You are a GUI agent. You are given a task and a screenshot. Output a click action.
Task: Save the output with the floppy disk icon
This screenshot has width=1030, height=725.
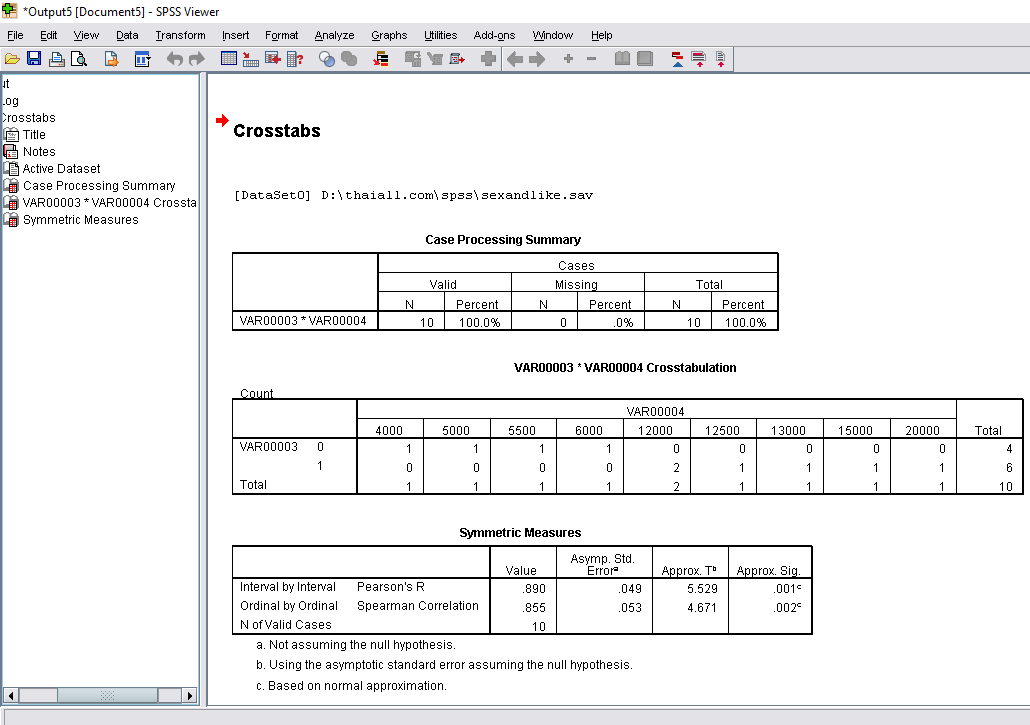[34, 59]
